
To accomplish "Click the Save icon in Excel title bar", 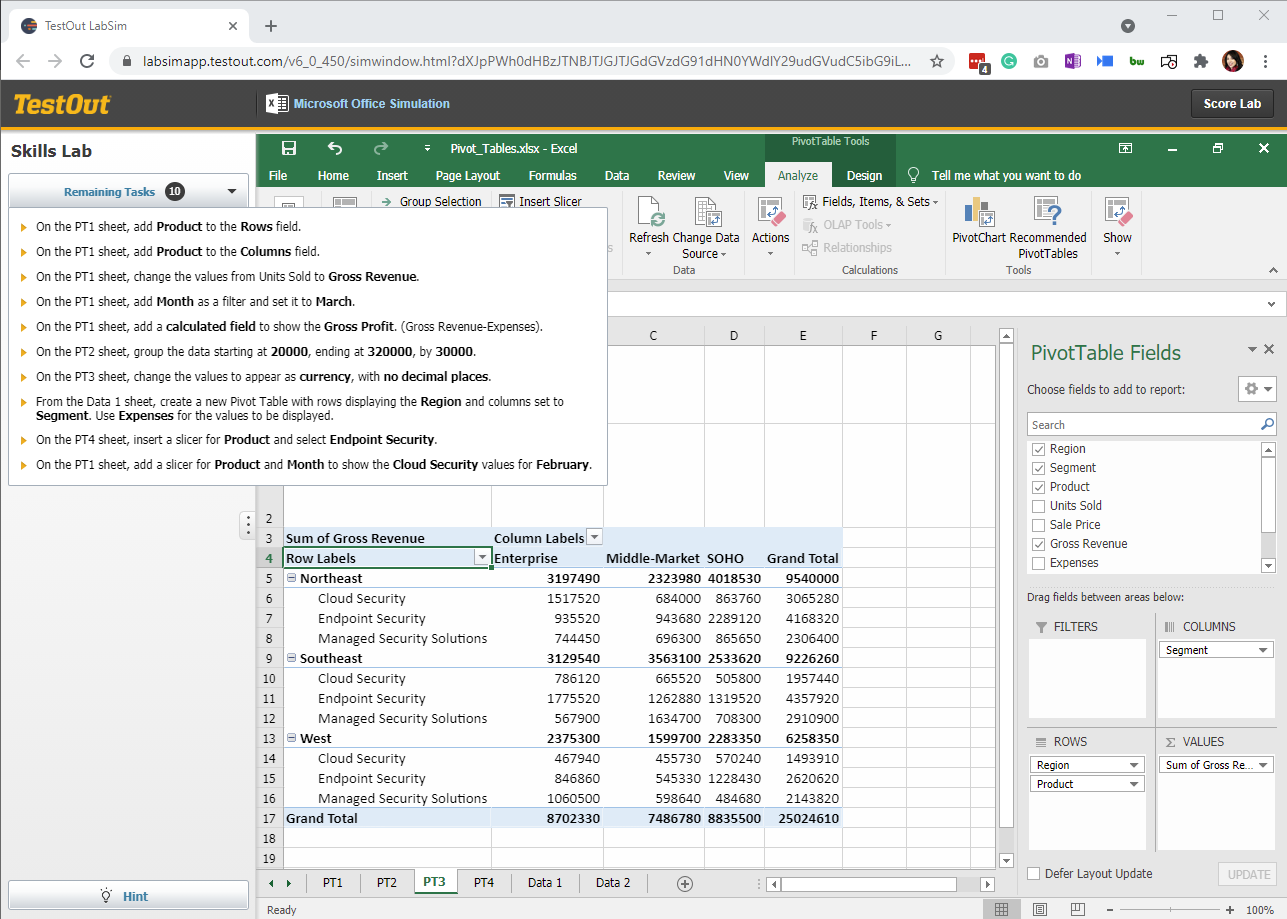I will [289, 148].
